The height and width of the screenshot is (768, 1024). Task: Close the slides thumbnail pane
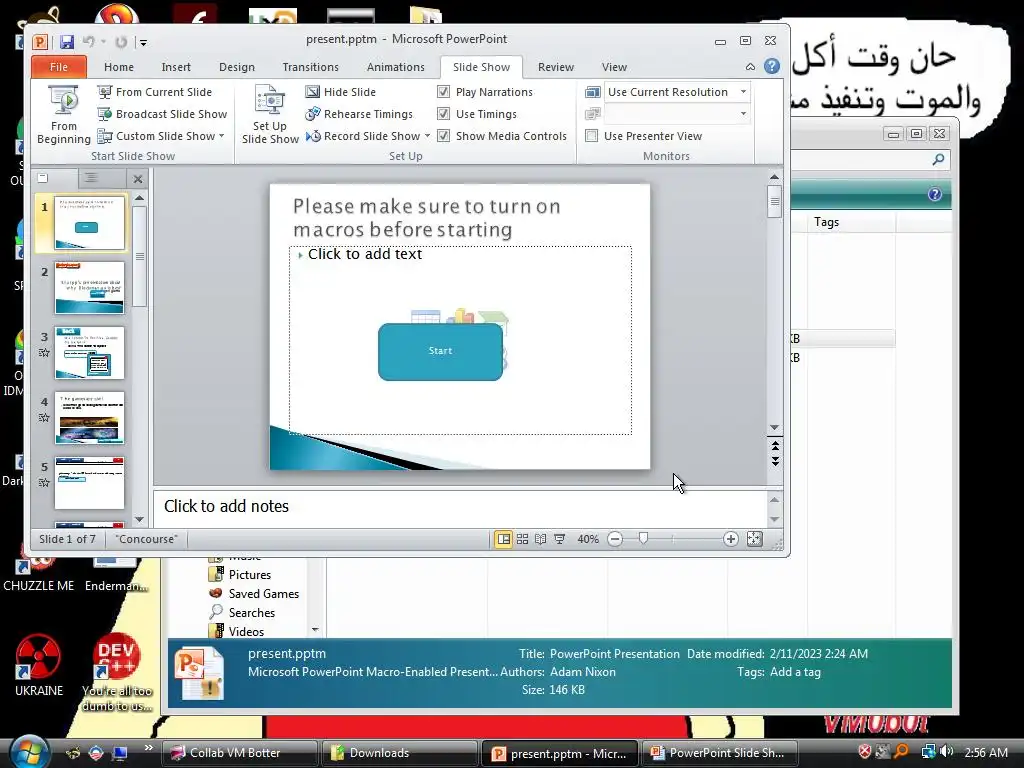click(138, 178)
